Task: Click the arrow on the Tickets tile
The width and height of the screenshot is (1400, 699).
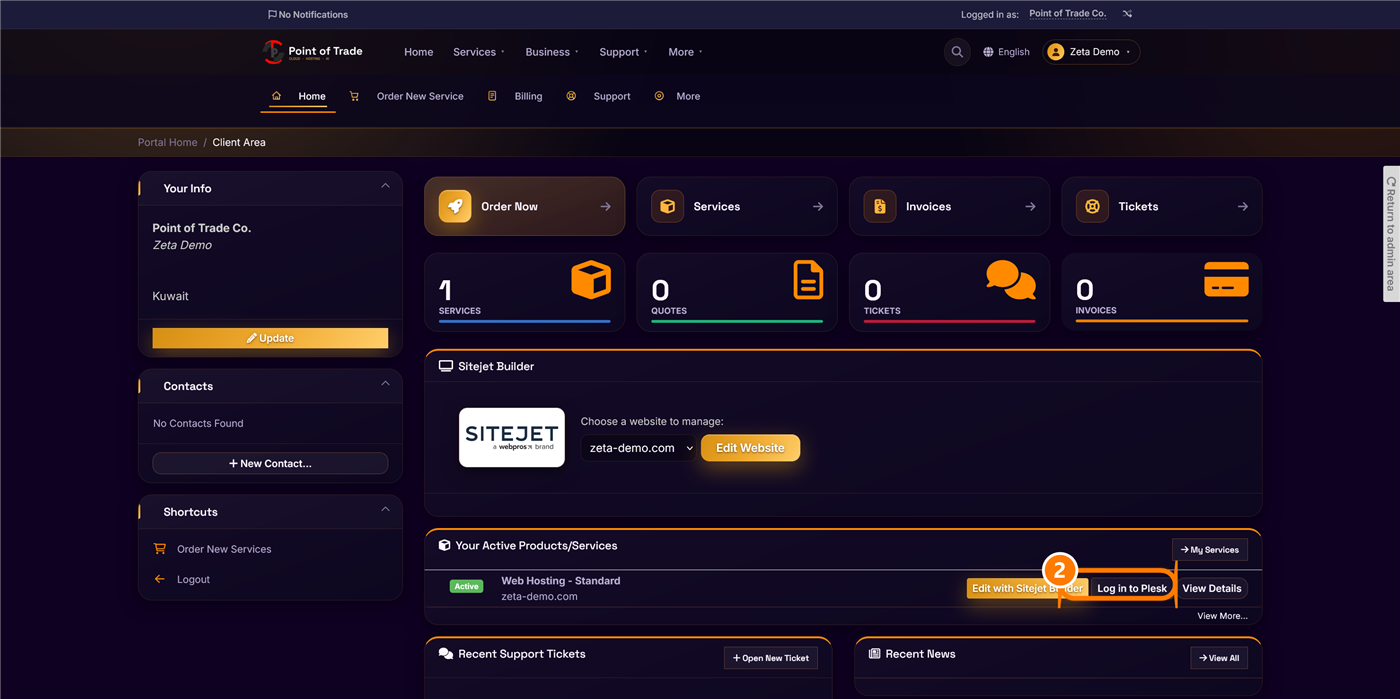Action: coord(1242,206)
